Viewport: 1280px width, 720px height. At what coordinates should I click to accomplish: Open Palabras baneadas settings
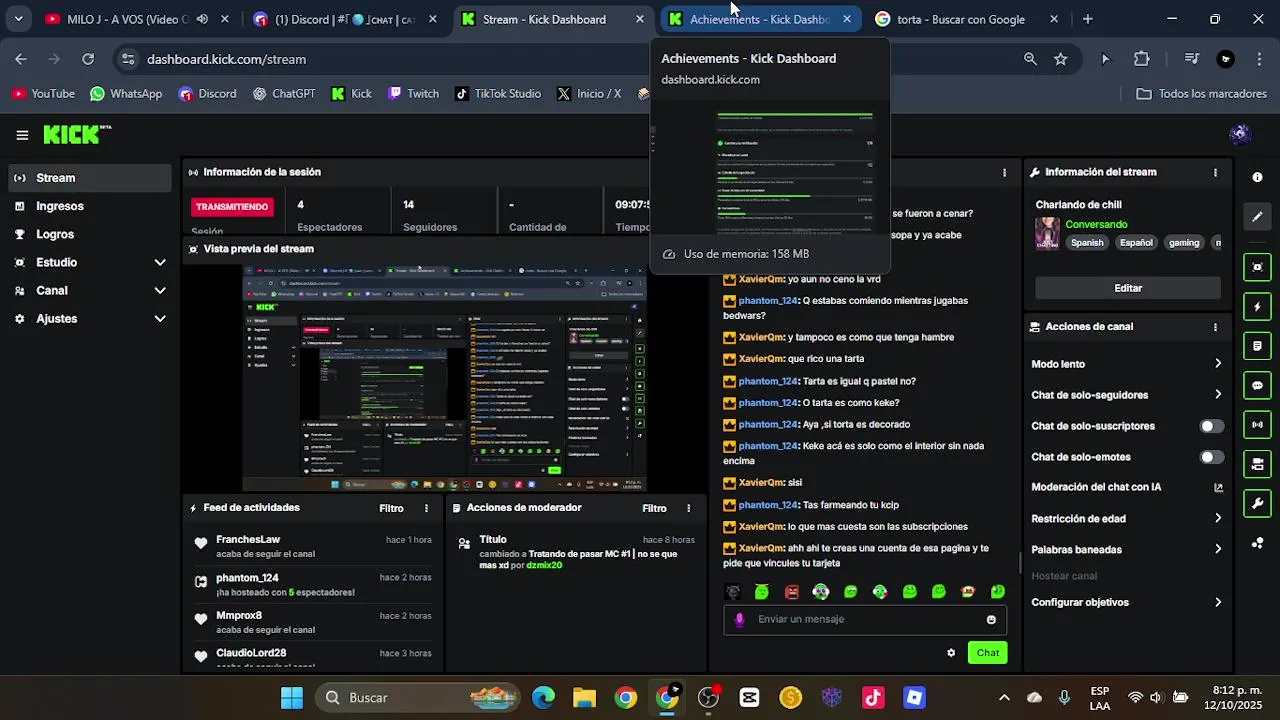[x=1127, y=550]
